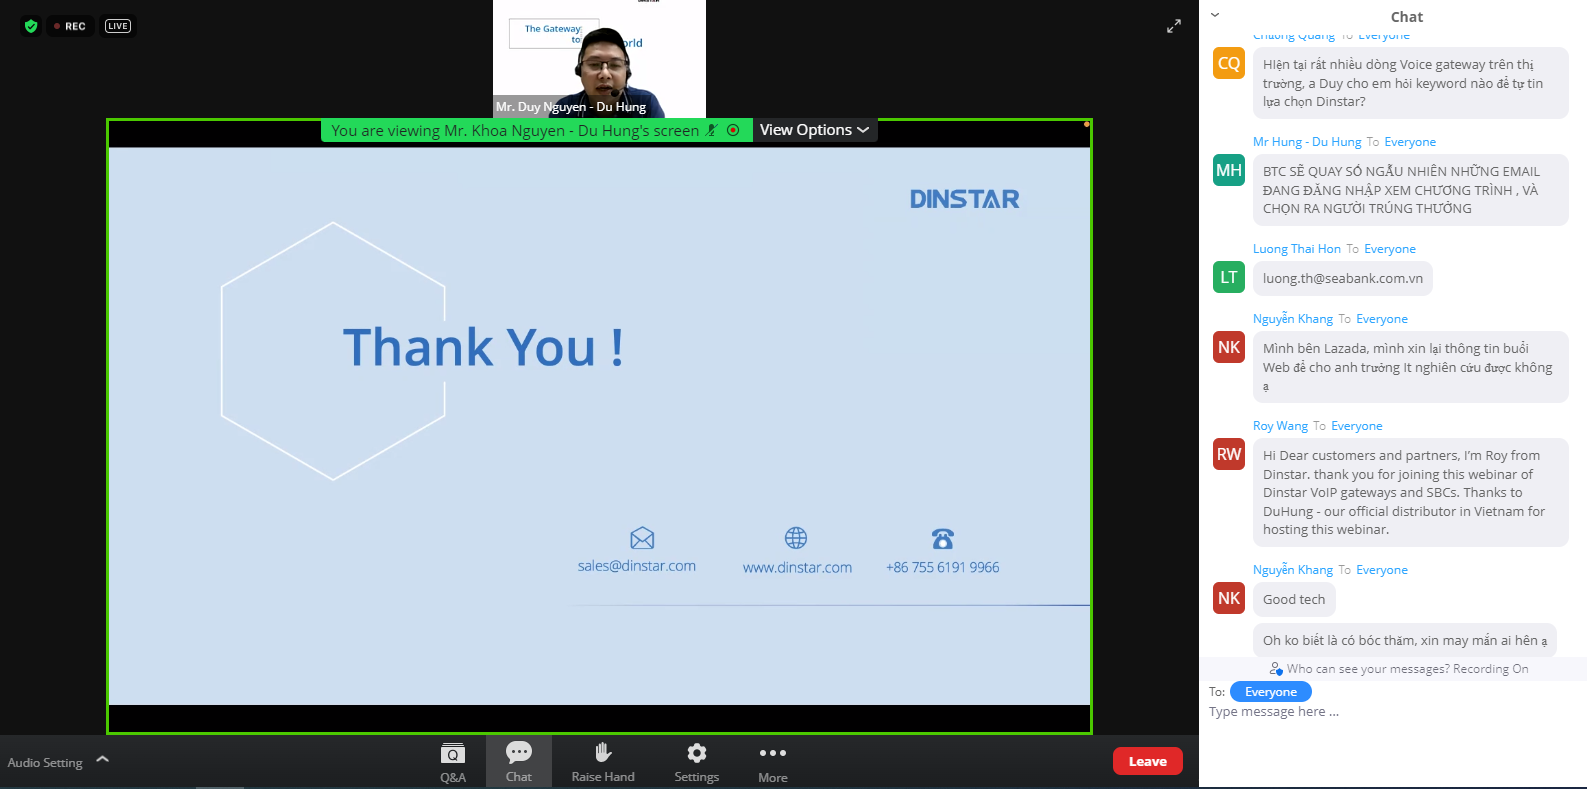
Task: Click the green encryption shield icon
Action: coord(31,26)
